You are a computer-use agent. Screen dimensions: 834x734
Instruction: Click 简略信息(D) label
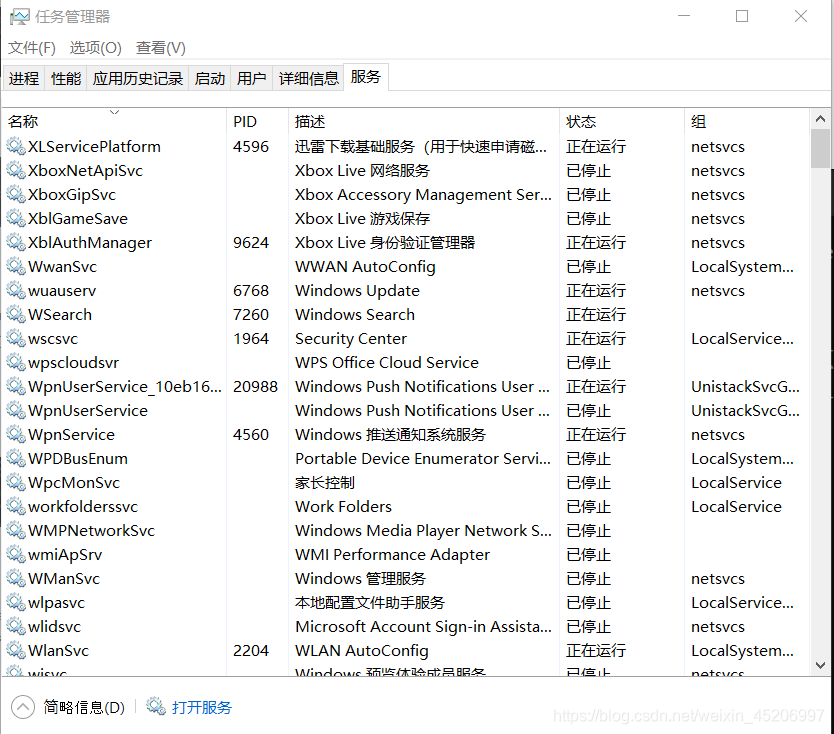tap(84, 707)
